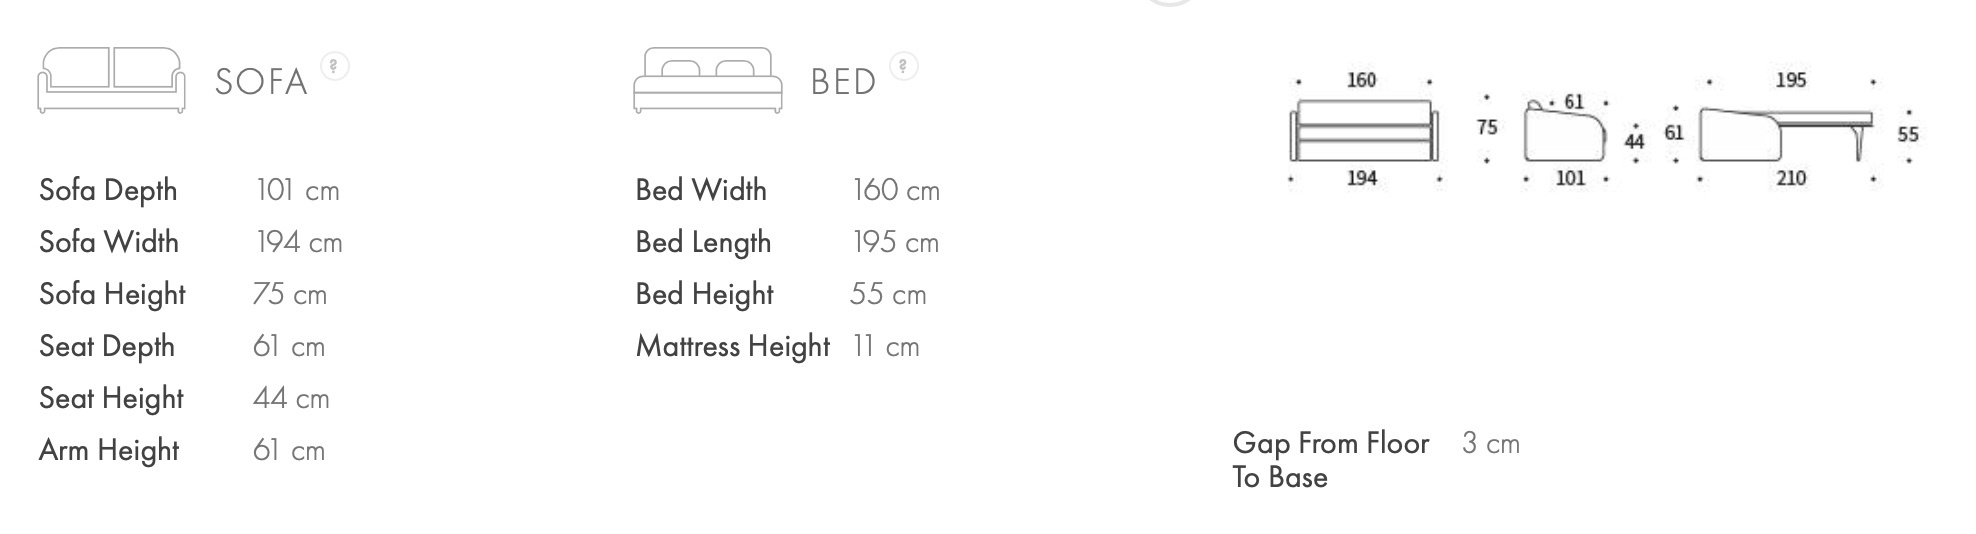Click the Sofa Width value 194 cm
The width and height of the screenshot is (1976, 534).
[x=299, y=242]
